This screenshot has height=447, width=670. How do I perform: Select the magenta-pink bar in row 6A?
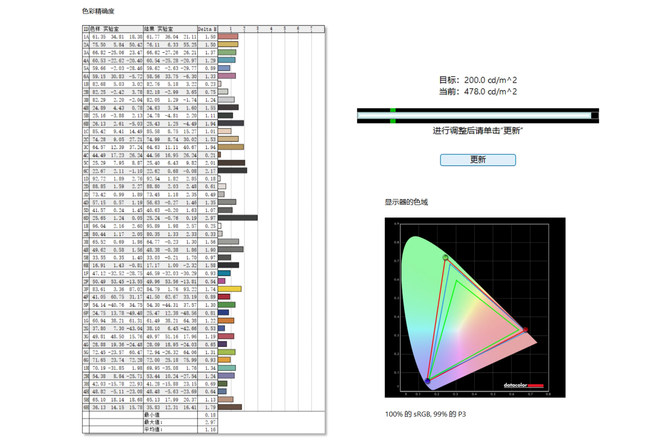click(x=227, y=76)
